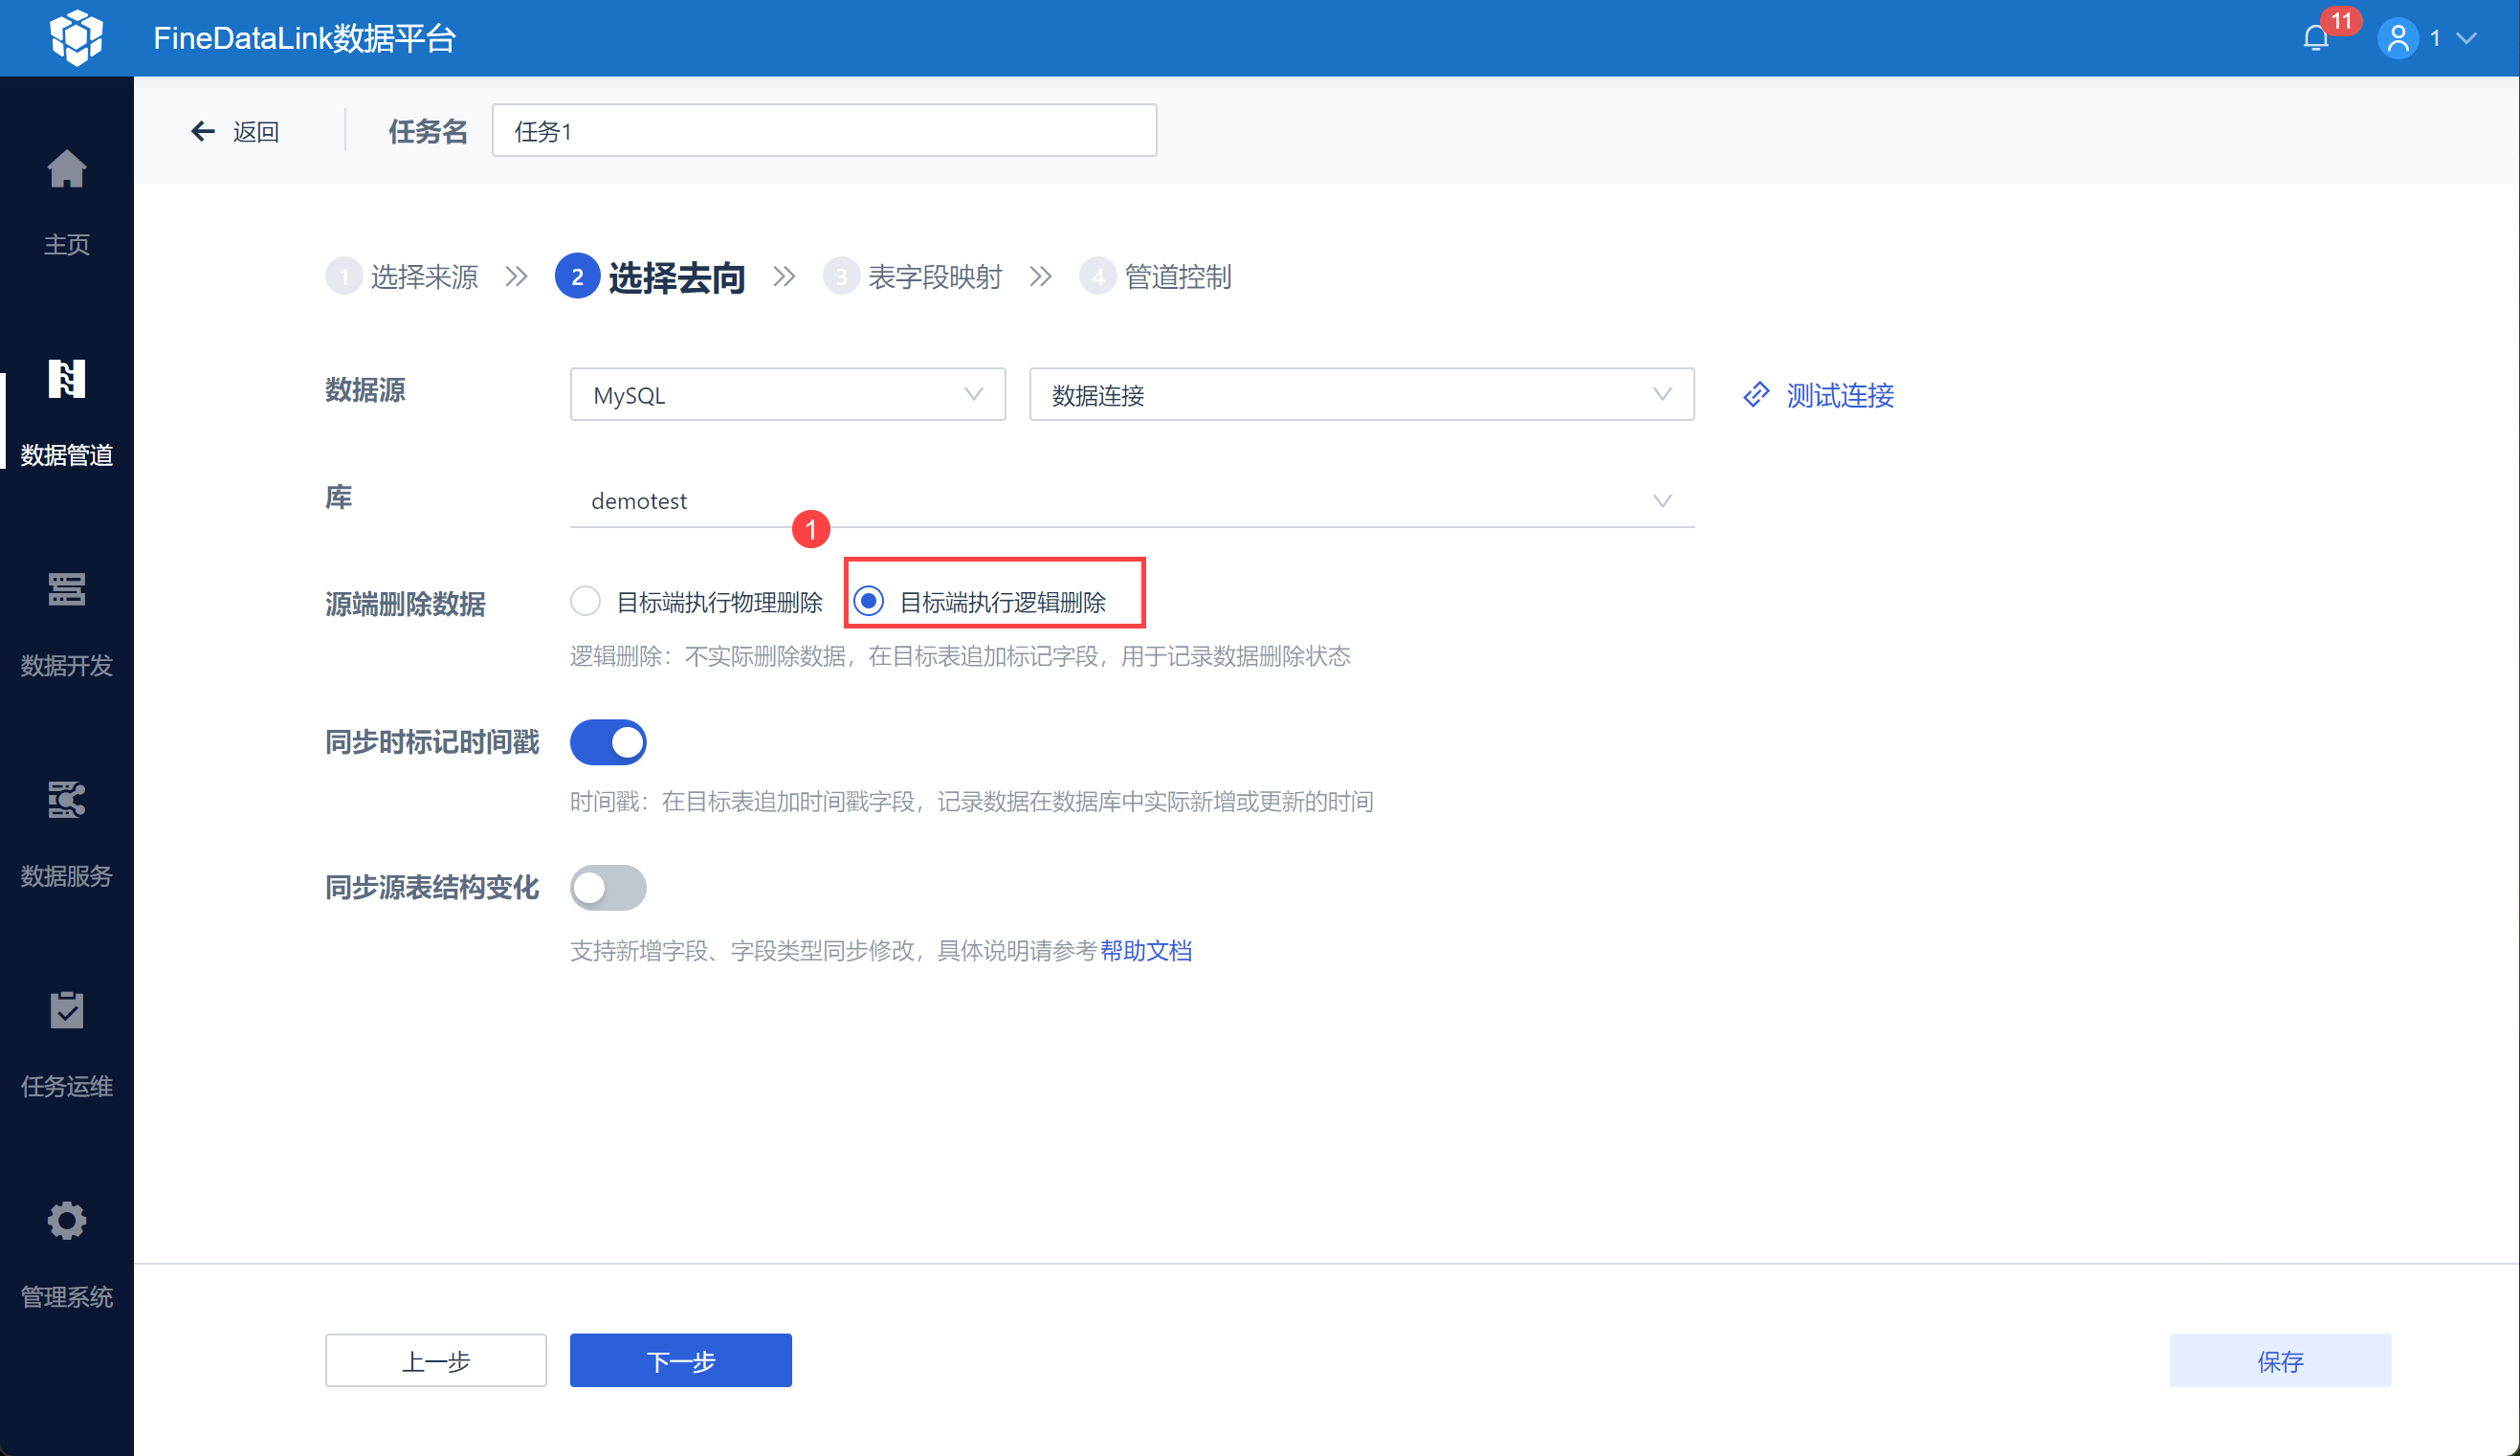The height and width of the screenshot is (1456, 2520).
Task: Select 目标端执行物理删除 radio option
Action: 586,601
